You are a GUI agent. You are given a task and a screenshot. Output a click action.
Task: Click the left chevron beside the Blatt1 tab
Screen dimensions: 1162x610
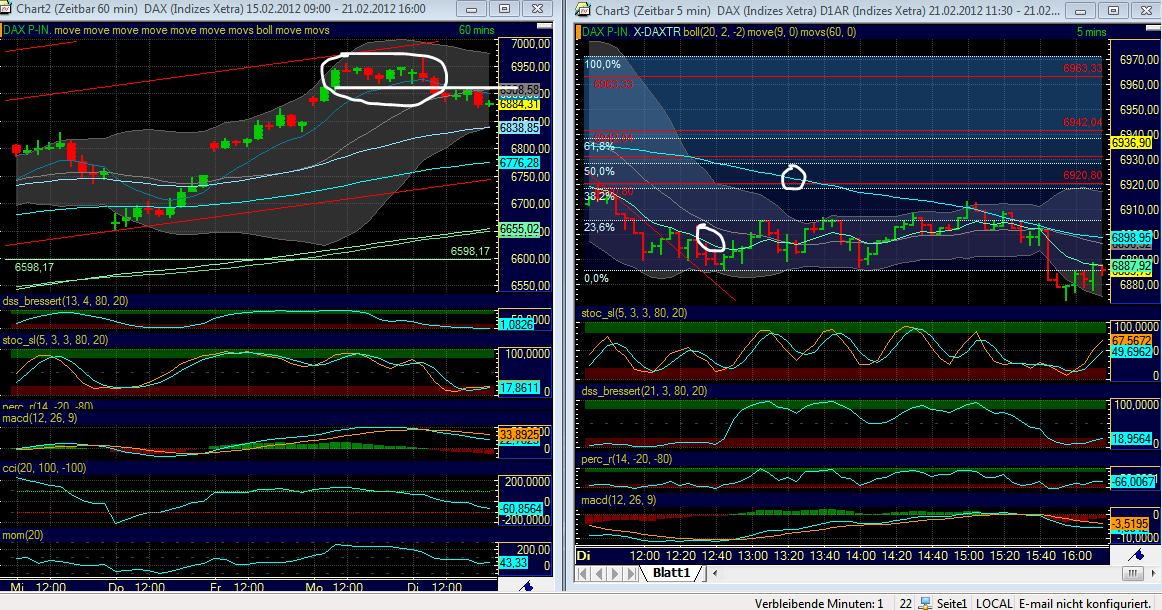716,572
